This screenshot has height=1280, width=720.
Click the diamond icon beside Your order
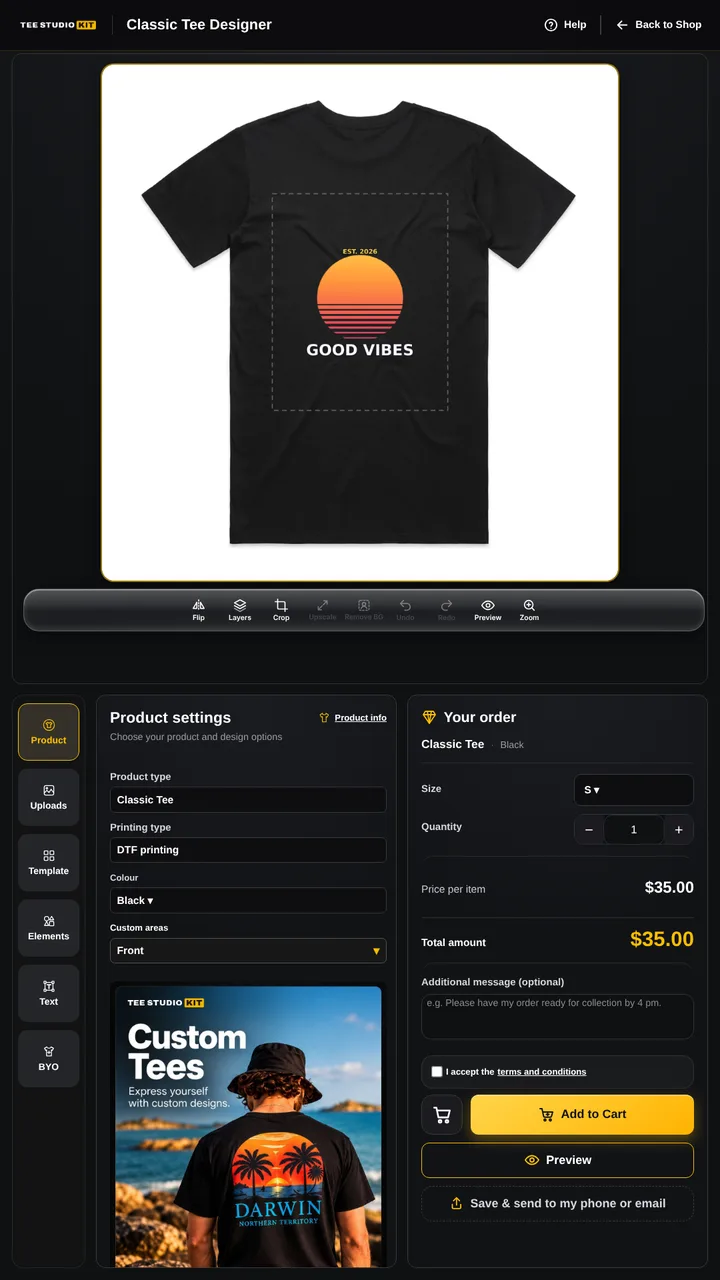pos(429,717)
